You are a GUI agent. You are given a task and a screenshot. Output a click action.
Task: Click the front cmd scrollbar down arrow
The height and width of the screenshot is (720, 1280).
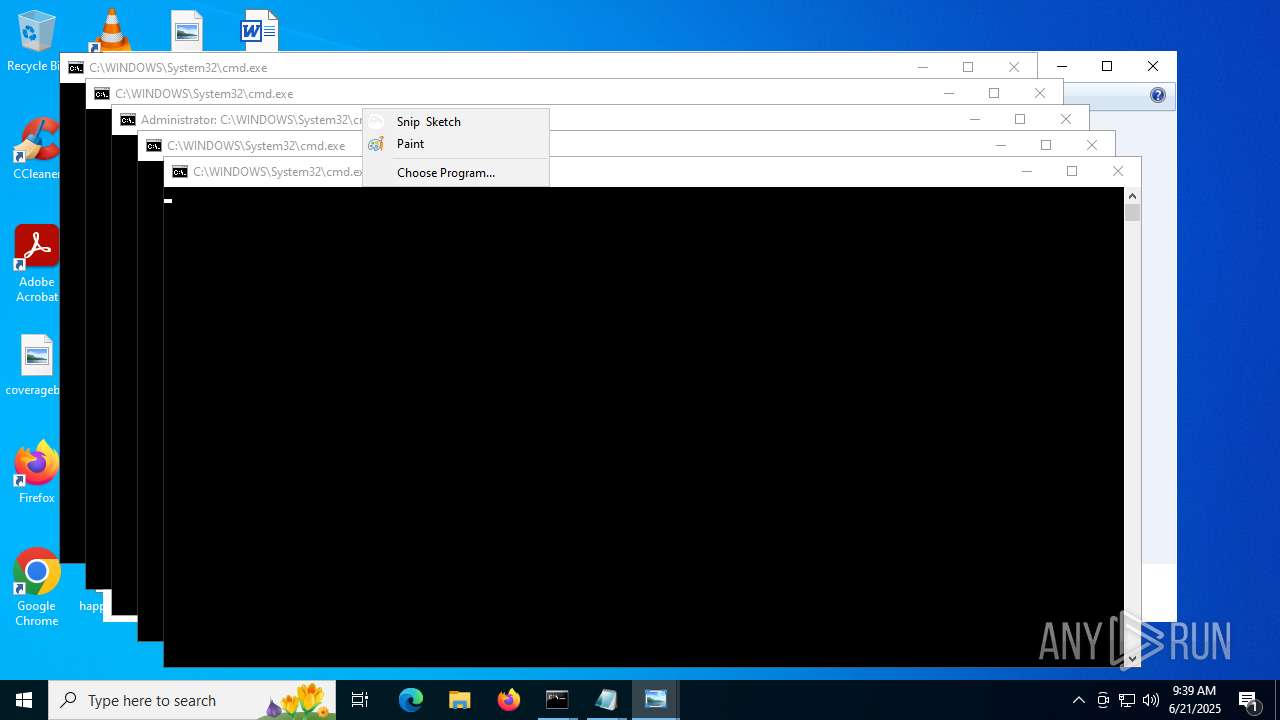pos(1132,658)
